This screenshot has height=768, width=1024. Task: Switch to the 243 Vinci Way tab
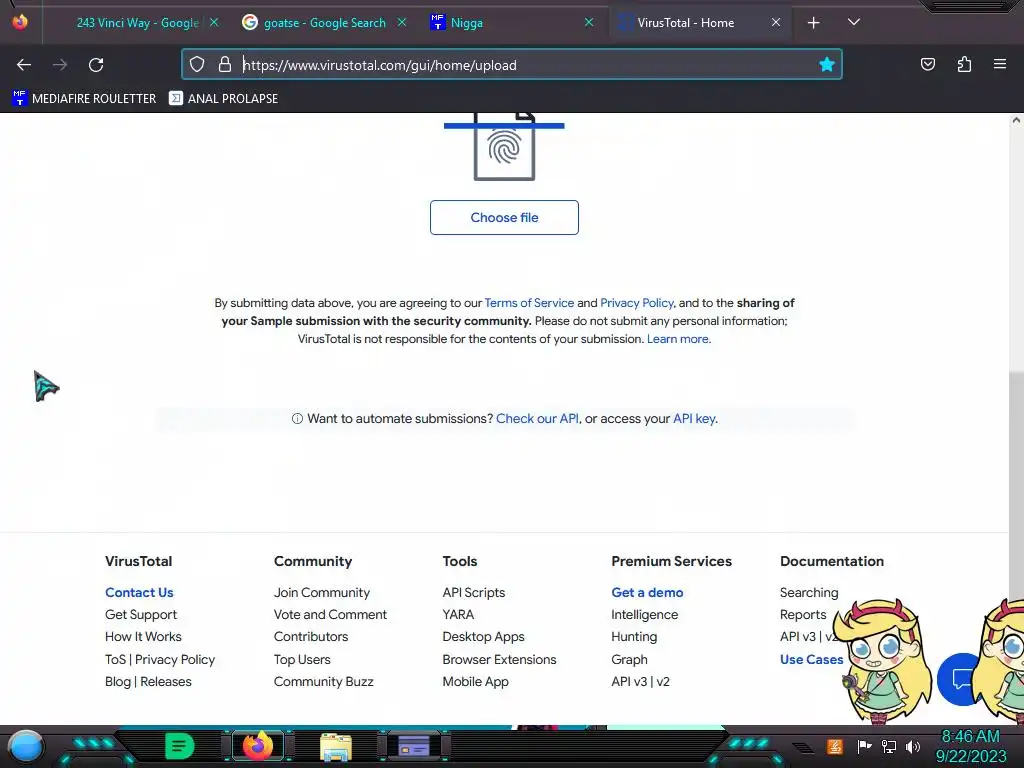137,23
